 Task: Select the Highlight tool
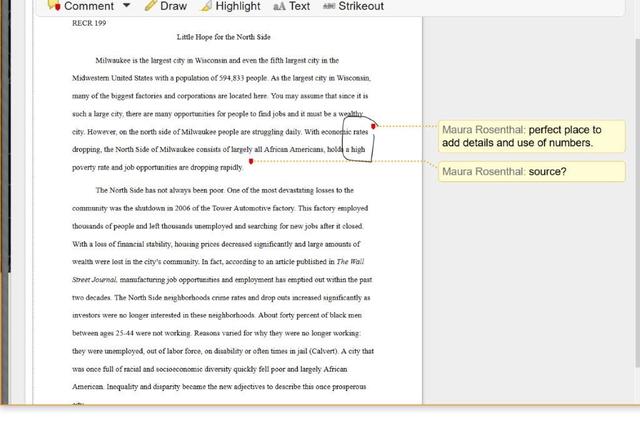pyautogui.click(x=231, y=6)
